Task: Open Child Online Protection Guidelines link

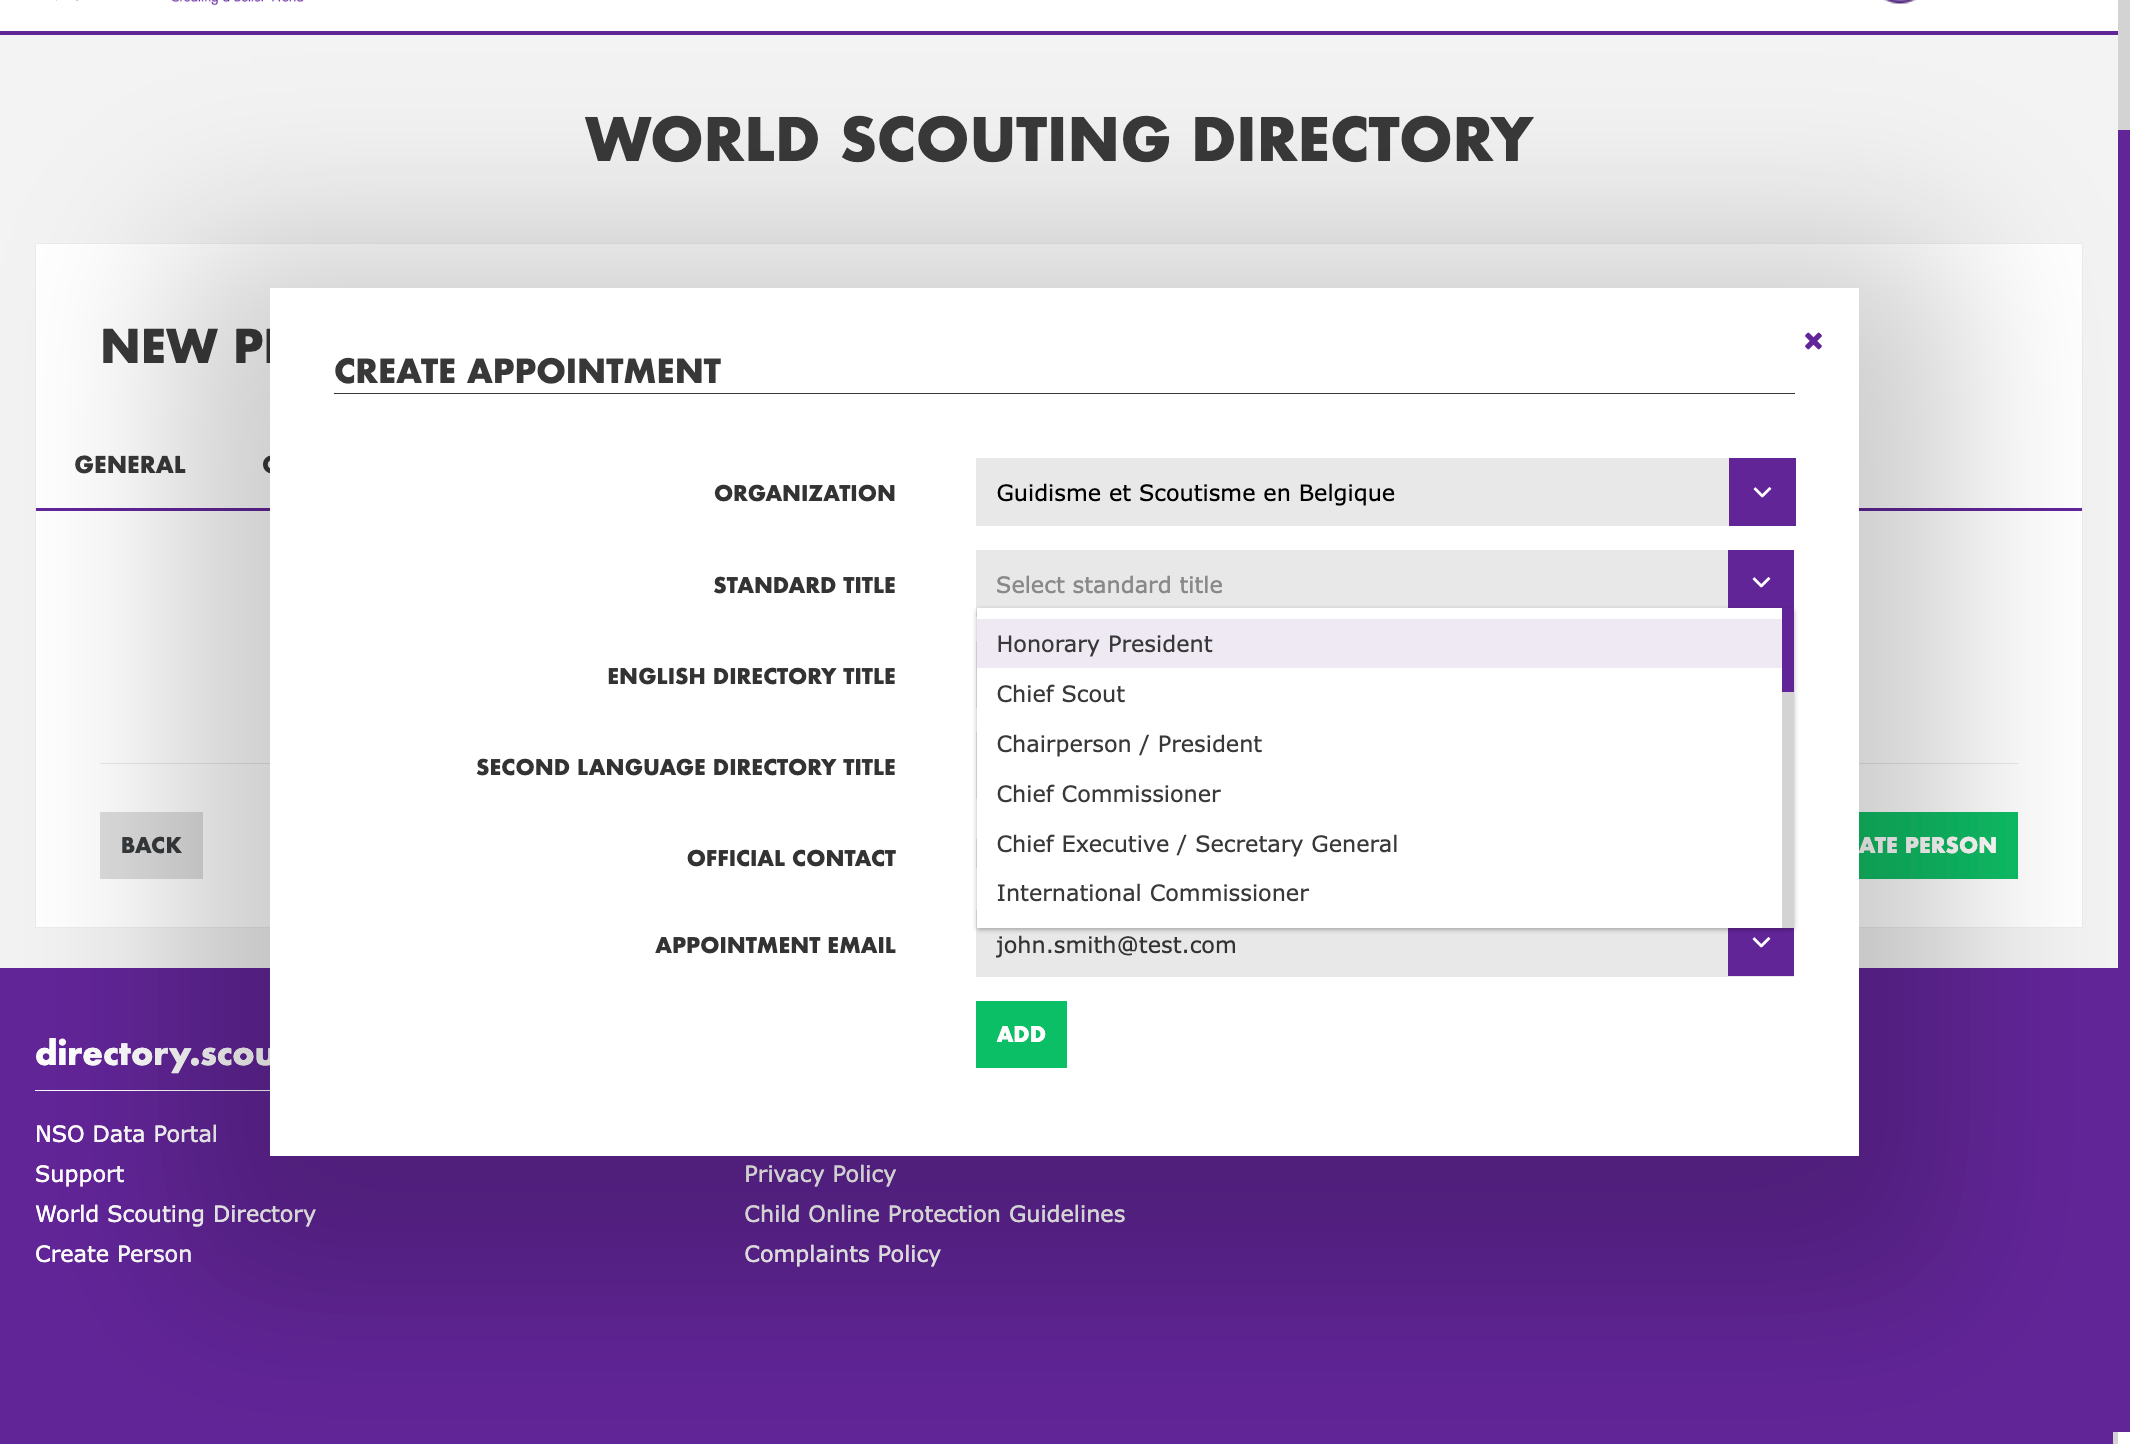Action: (x=934, y=1214)
